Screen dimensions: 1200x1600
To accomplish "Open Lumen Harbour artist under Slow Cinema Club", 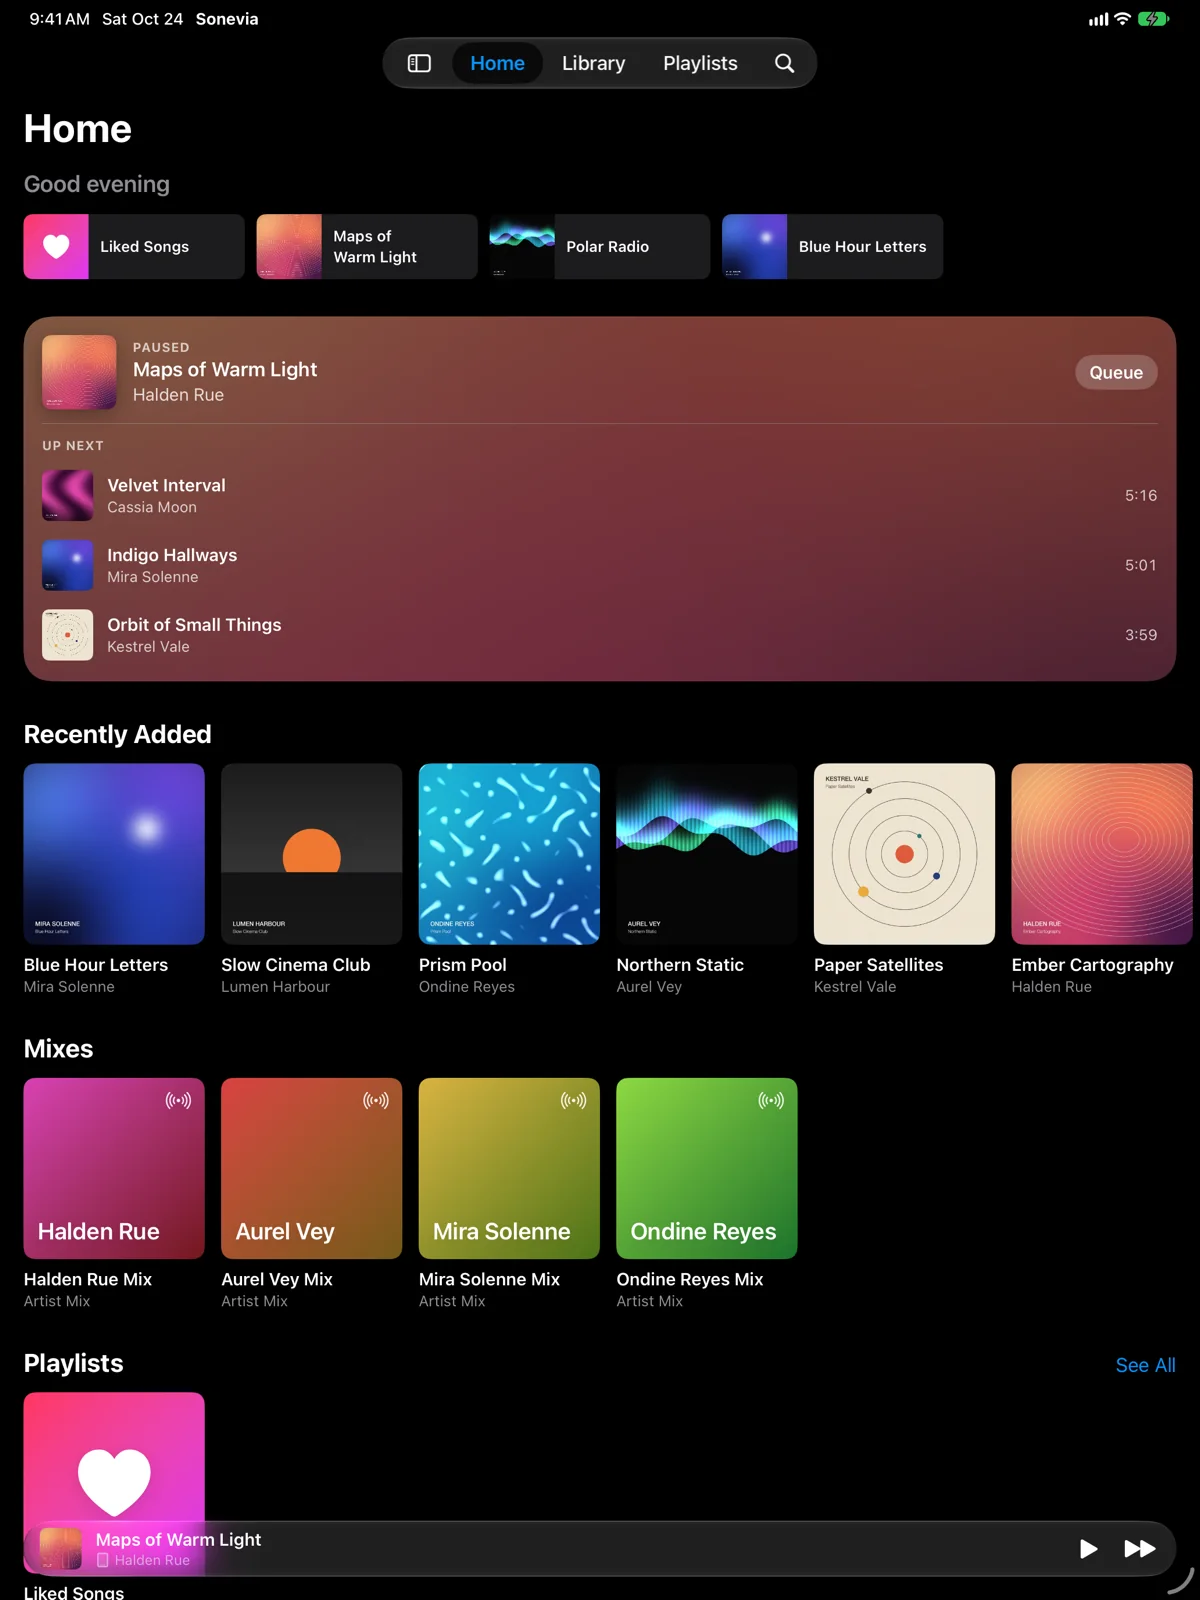I will (x=275, y=987).
